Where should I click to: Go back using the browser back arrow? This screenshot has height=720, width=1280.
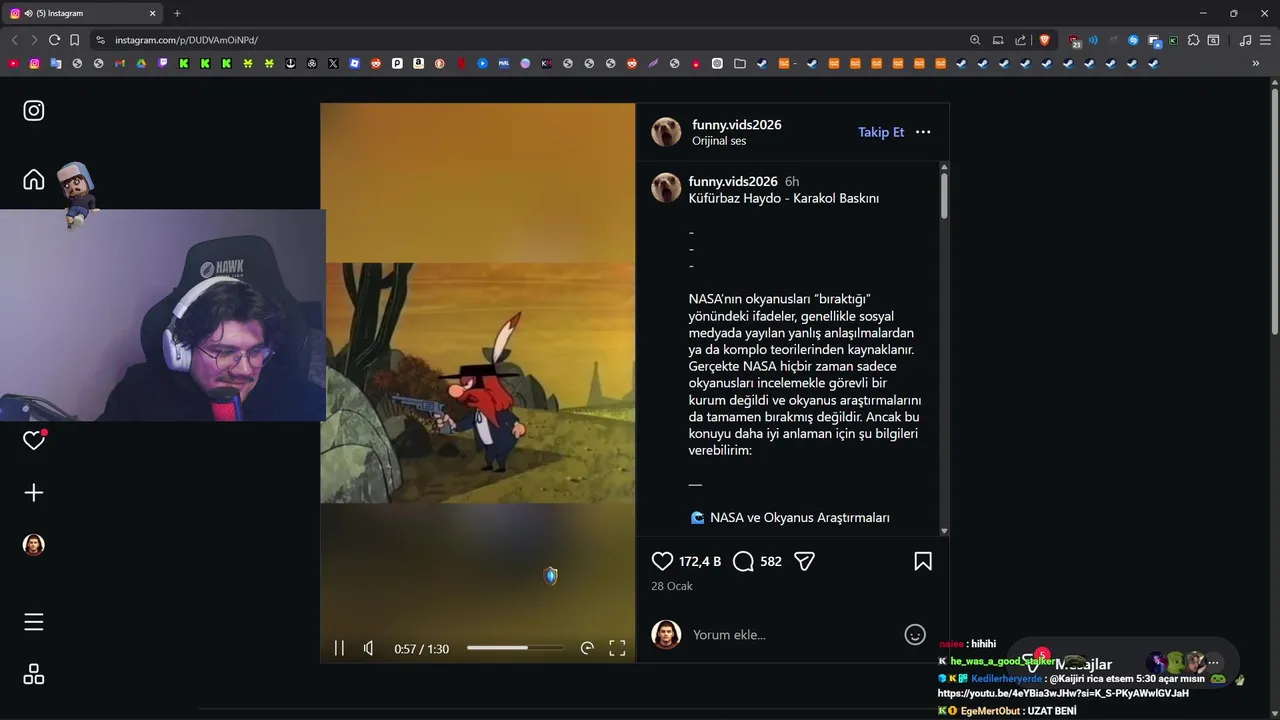14,40
